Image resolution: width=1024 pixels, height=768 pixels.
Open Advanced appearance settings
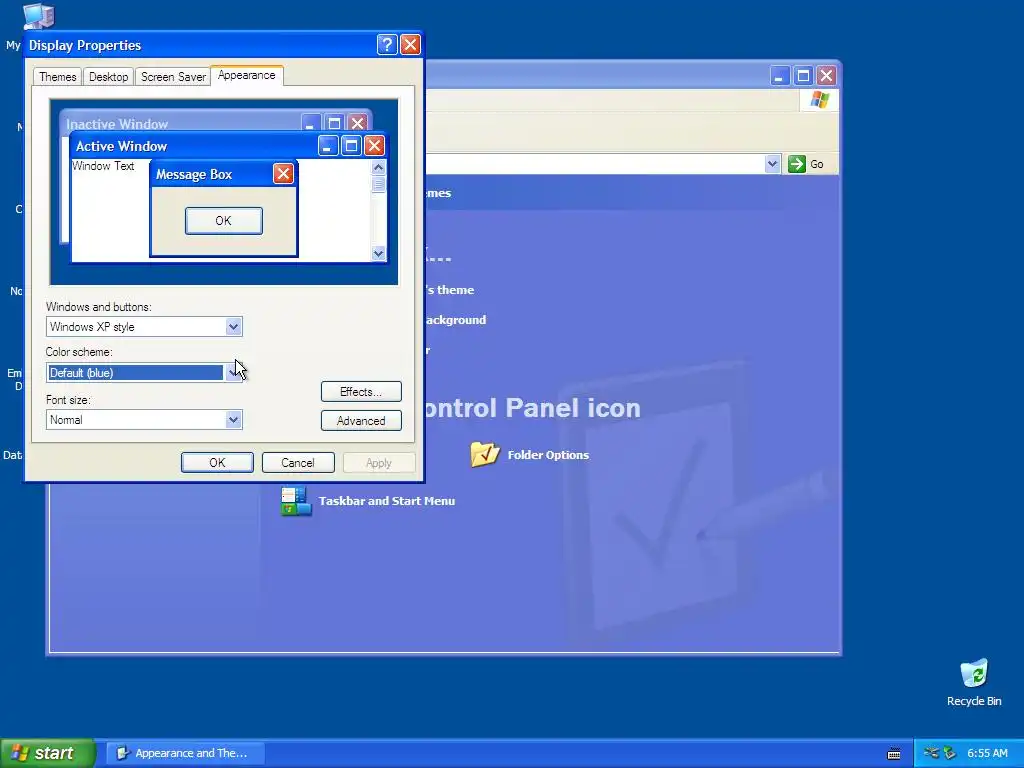361,421
